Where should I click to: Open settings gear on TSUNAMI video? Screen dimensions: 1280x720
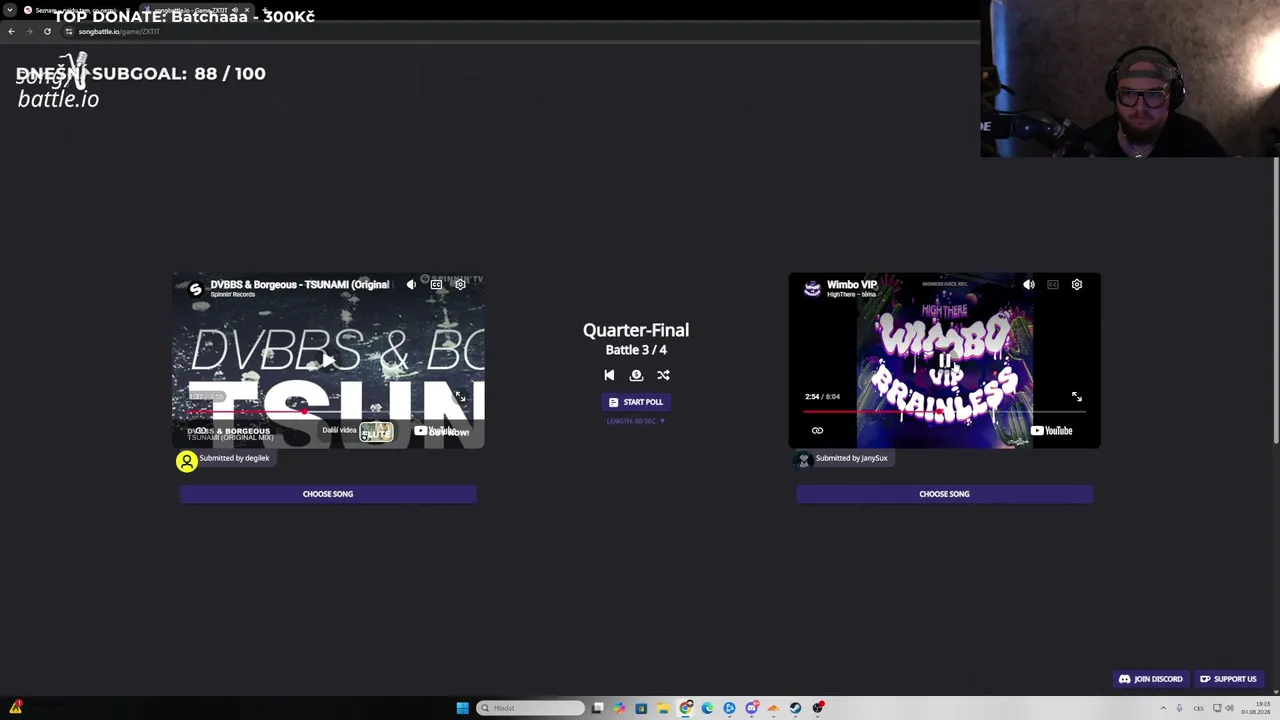point(460,285)
